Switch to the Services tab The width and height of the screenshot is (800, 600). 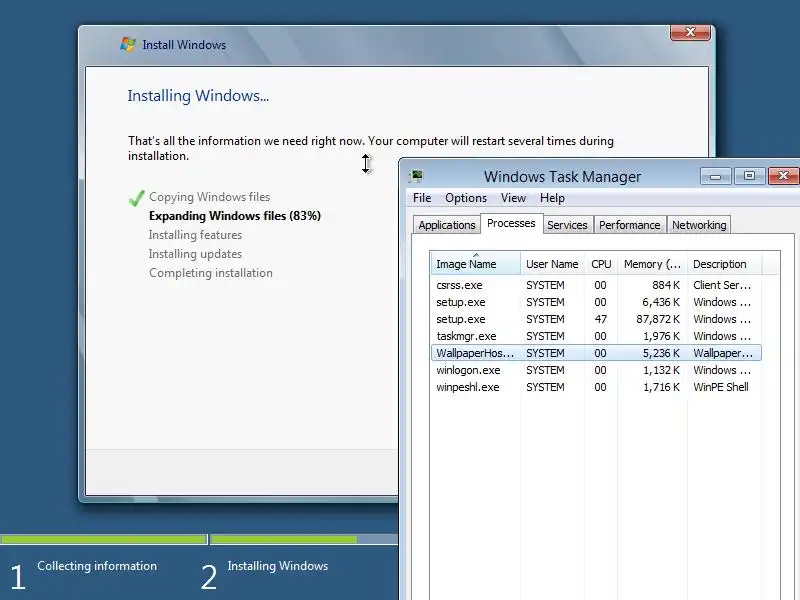(x=567, y=225)
